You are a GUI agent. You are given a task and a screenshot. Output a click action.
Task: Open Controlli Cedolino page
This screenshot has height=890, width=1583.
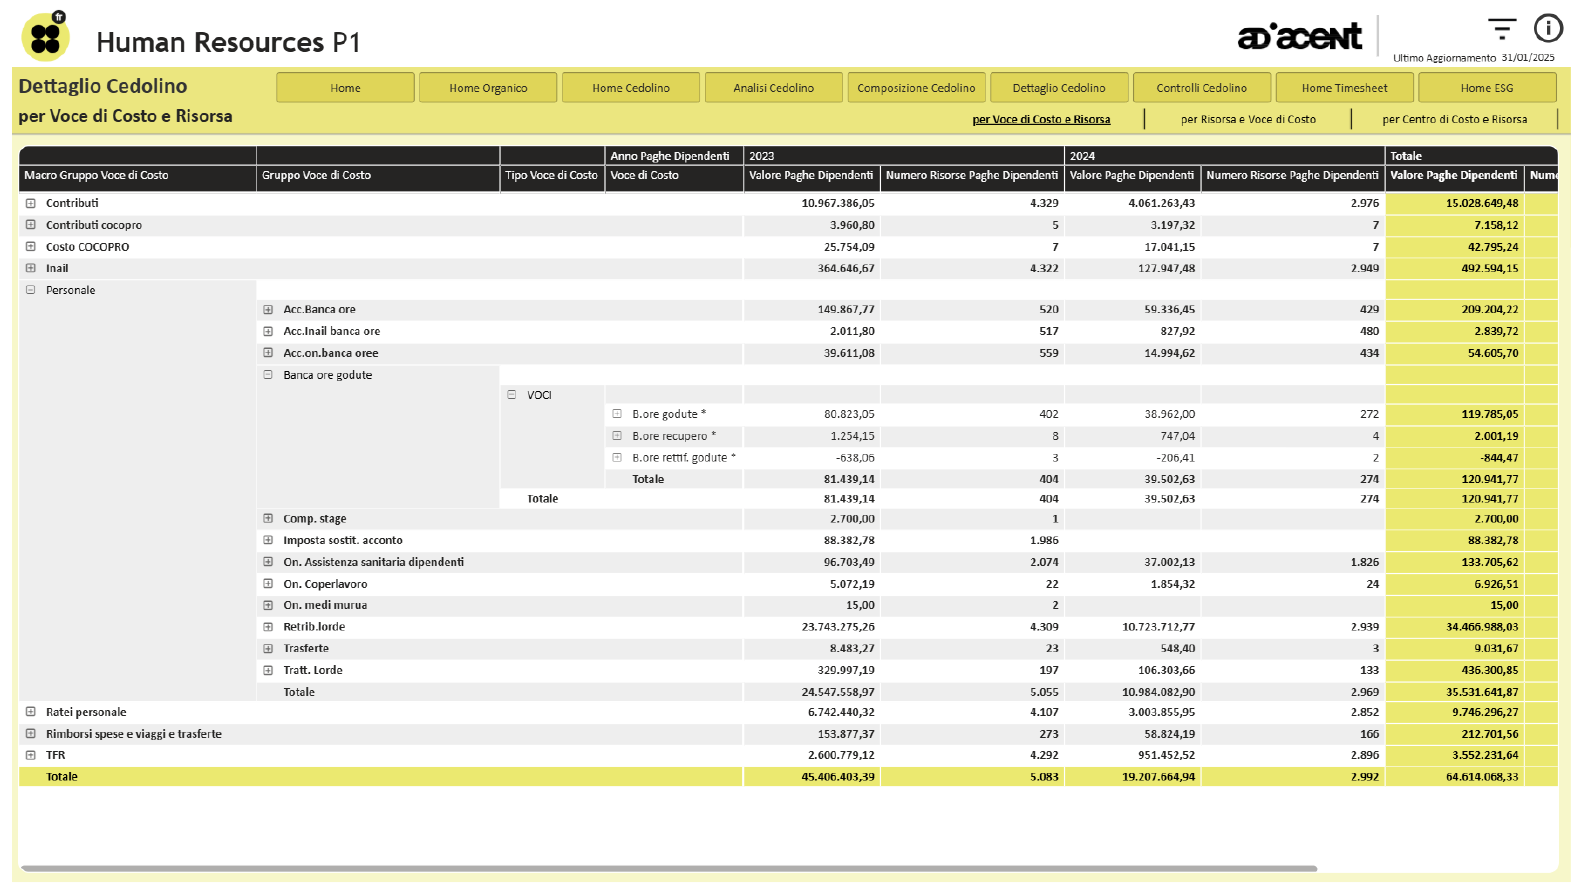[x=1201, y=88]
